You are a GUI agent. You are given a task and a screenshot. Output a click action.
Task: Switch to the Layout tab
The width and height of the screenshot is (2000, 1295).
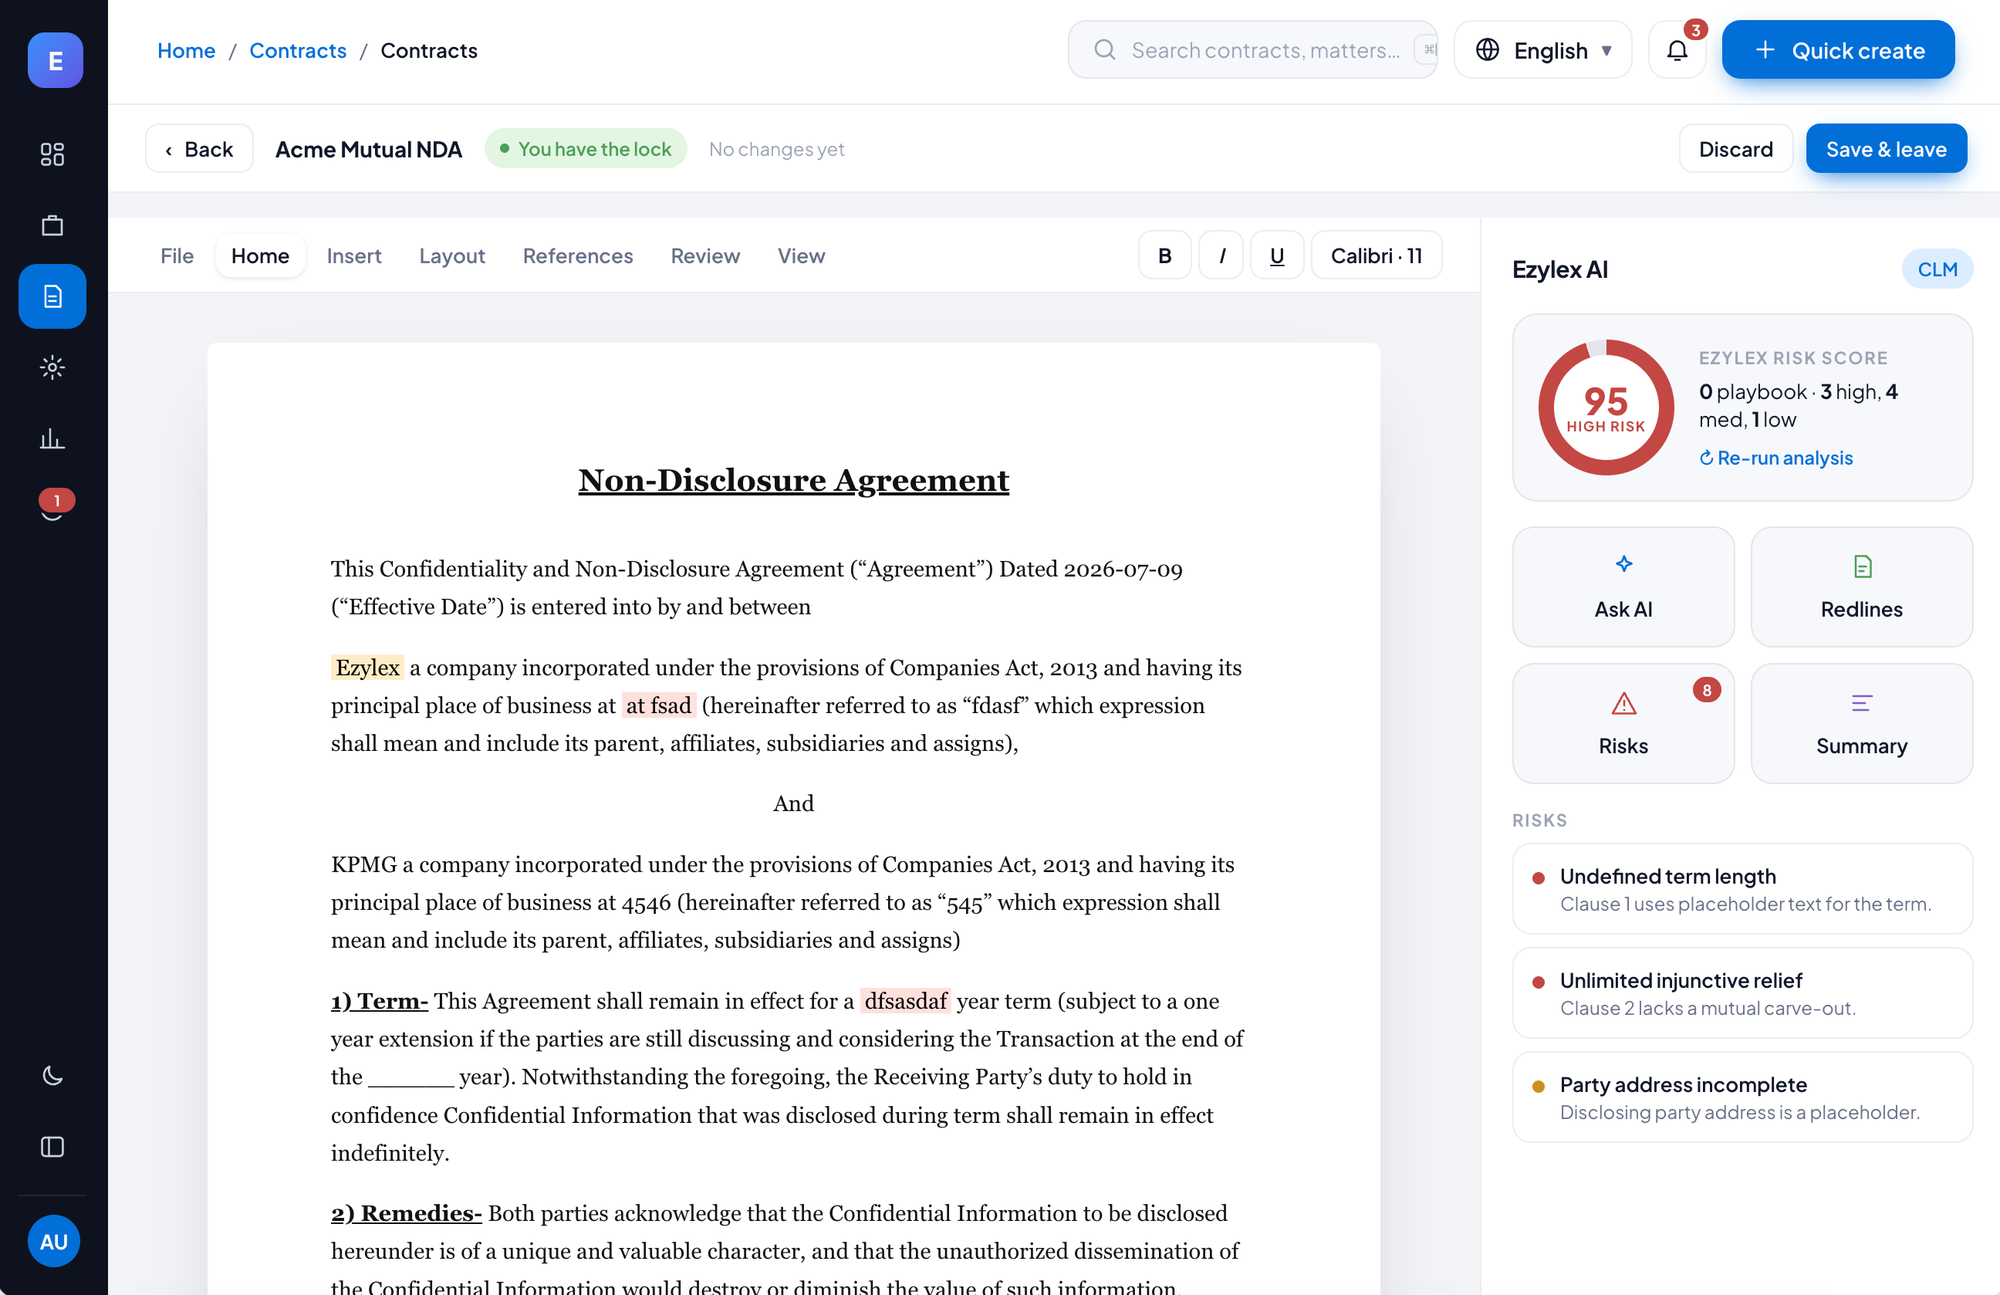pos(452,256)
